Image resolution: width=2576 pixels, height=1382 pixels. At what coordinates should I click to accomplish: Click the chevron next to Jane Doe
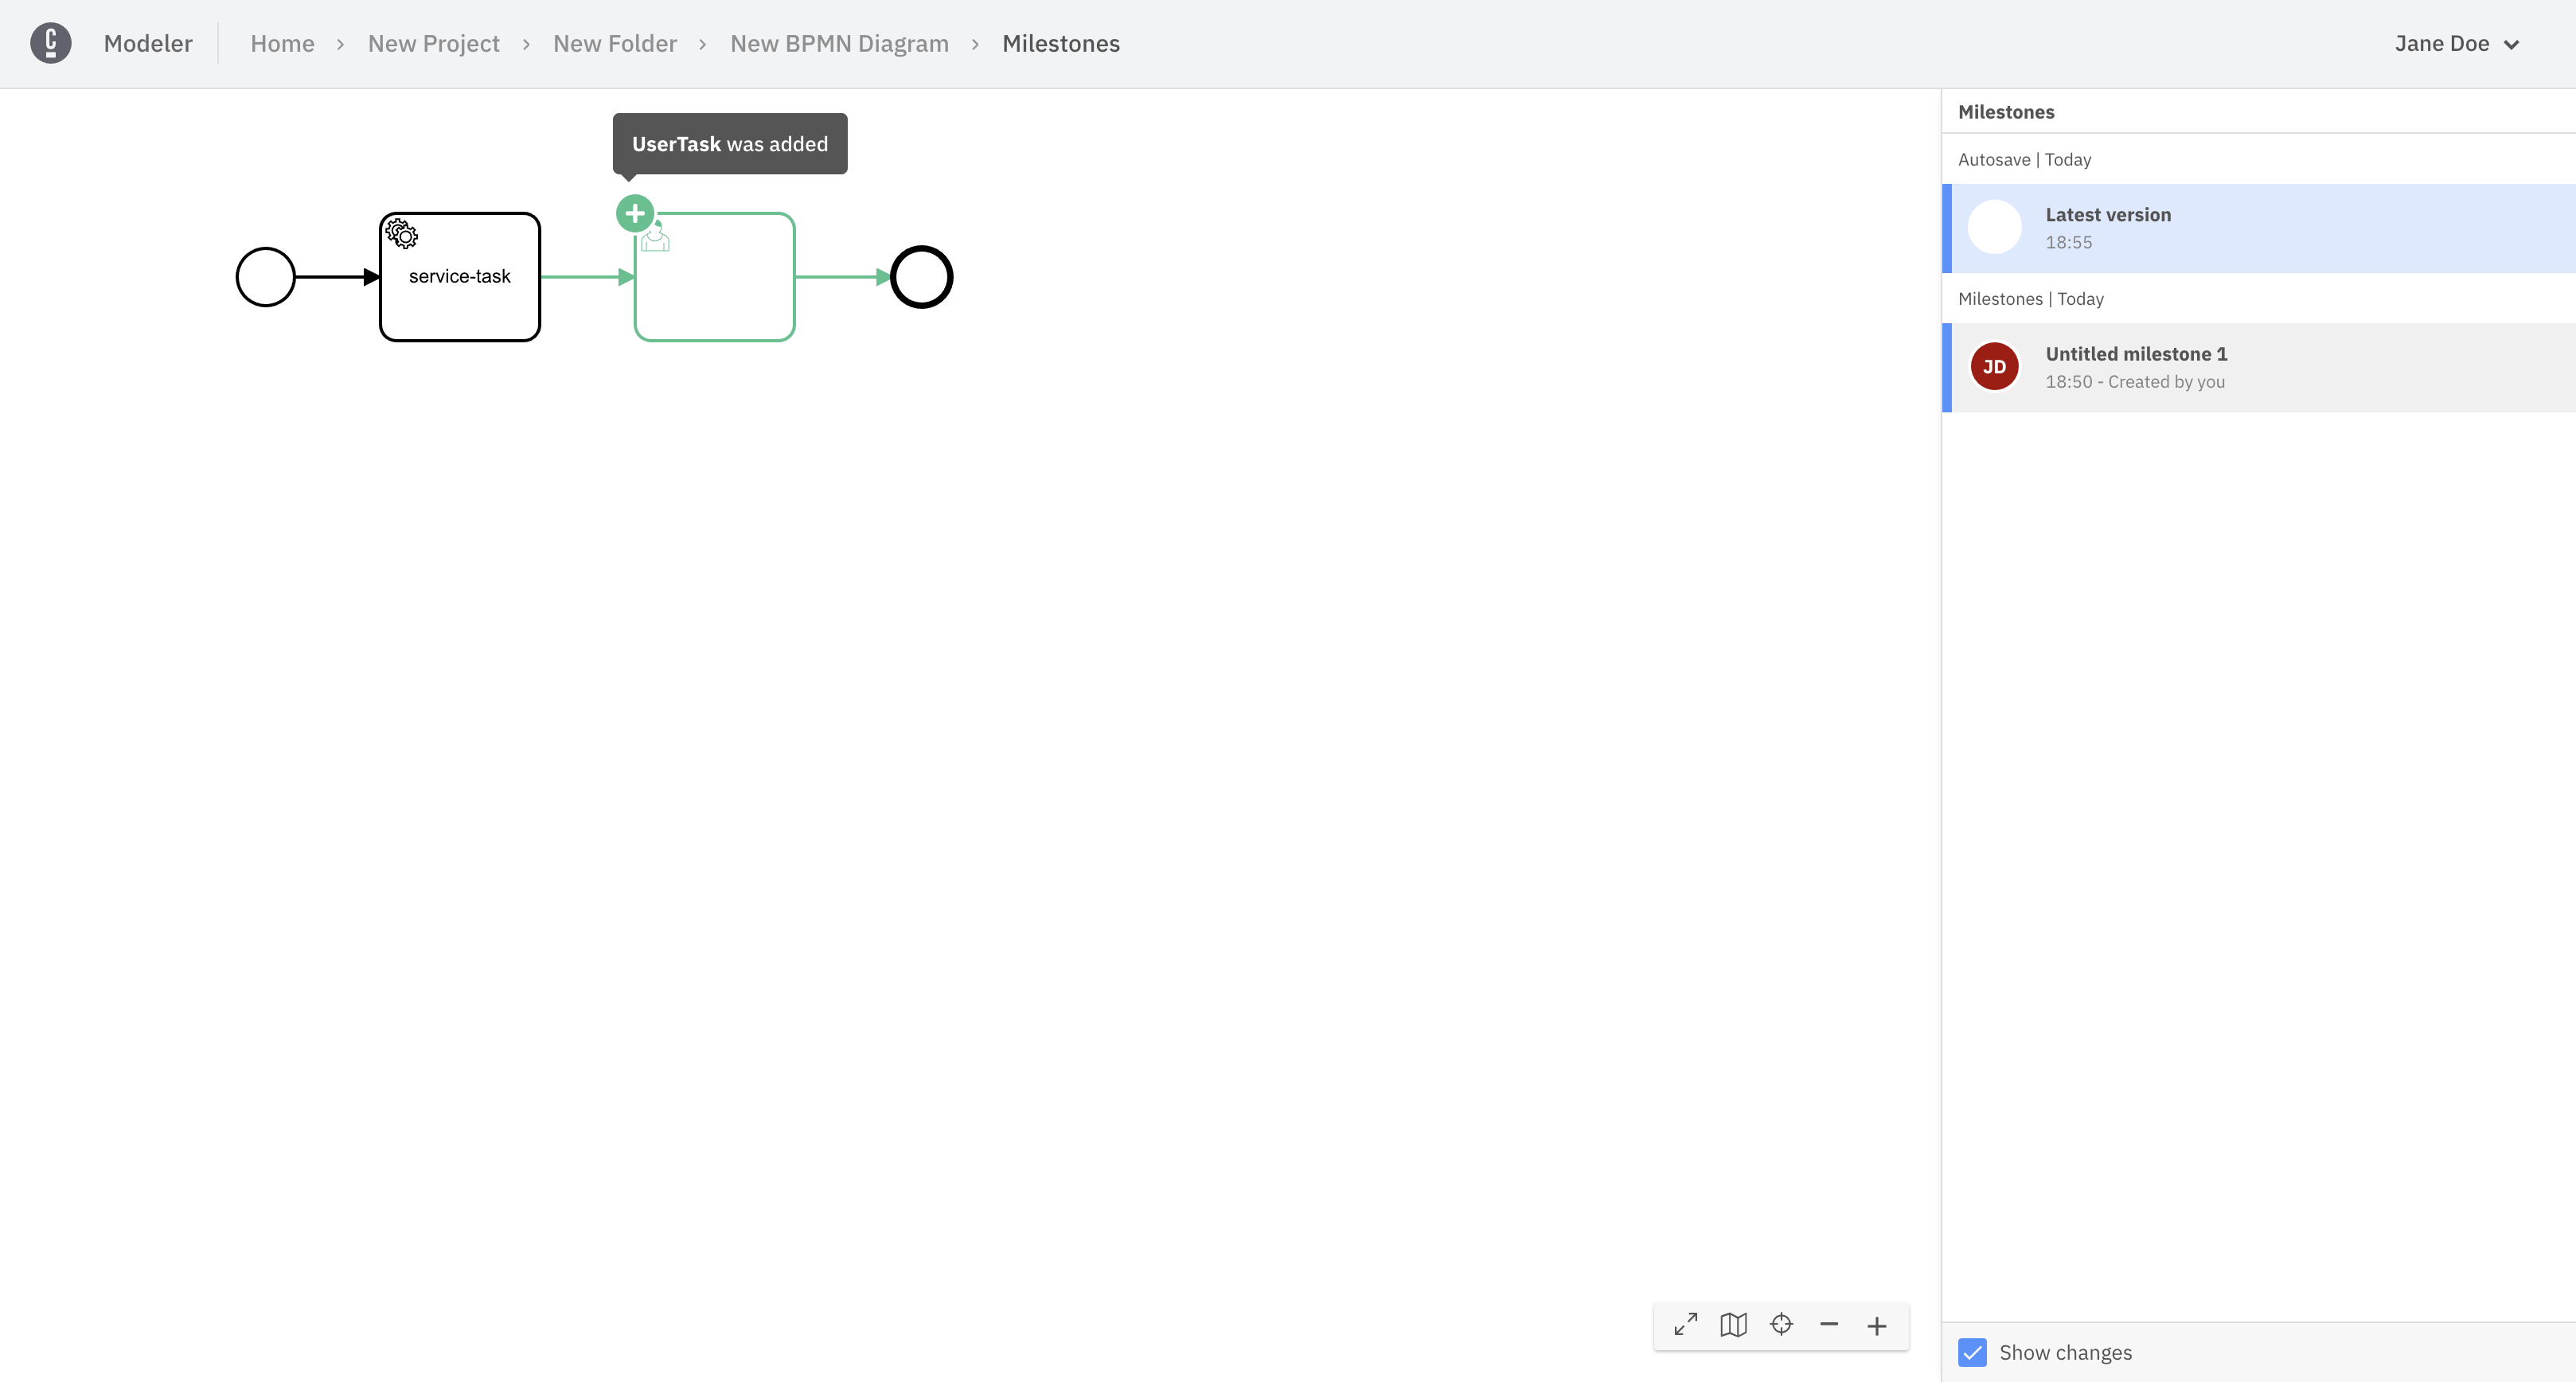2511,44
